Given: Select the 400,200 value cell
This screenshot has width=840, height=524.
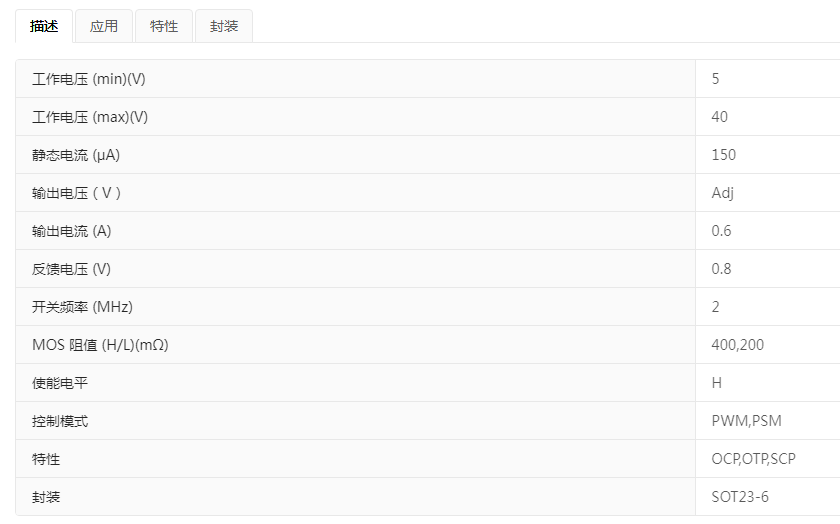Looking at the screenshot, I should click(737, 345).
